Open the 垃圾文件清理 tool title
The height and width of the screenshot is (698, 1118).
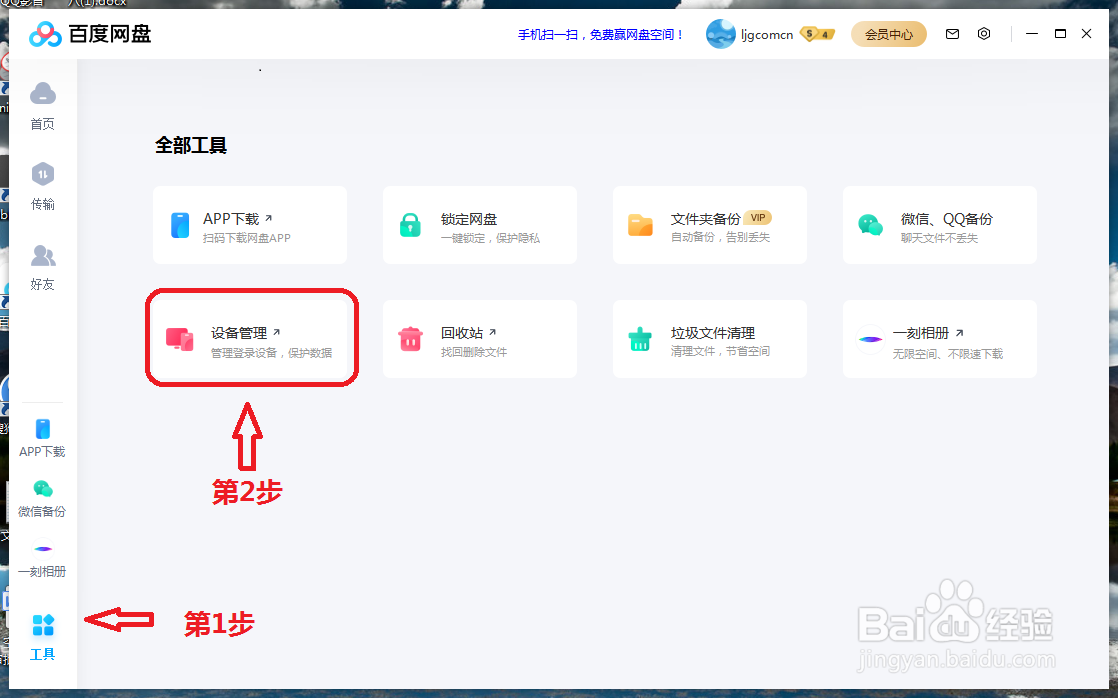click(x=712, y=333)
